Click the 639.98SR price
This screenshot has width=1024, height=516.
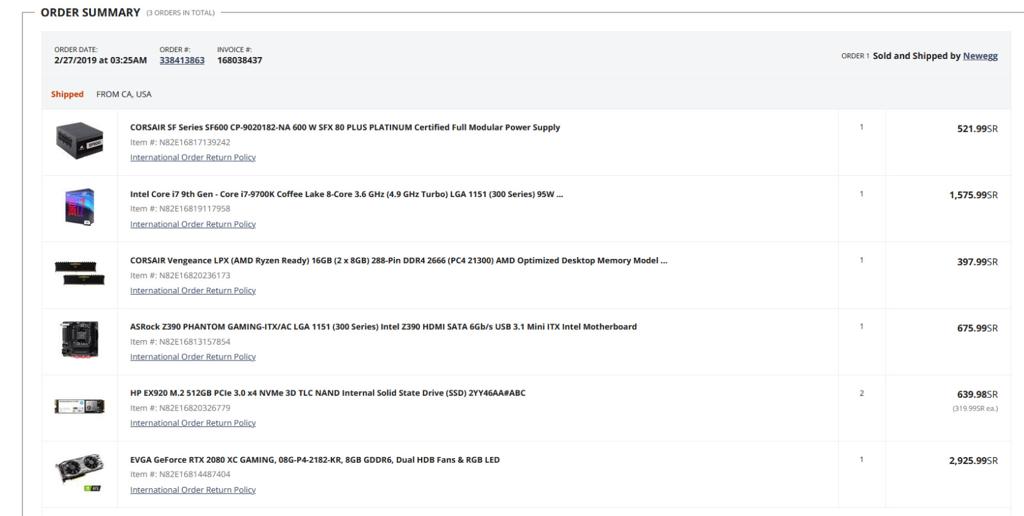[x=977, y=395]
